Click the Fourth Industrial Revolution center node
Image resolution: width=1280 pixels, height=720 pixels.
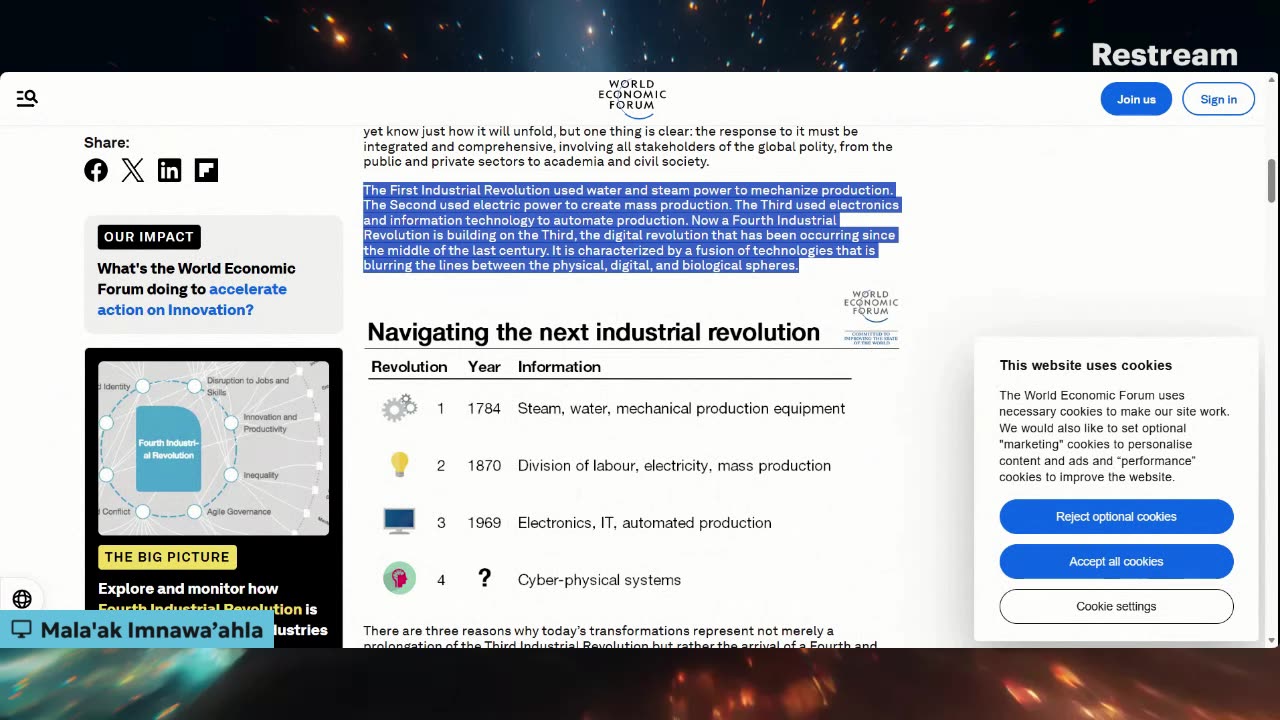coord(168,449)
